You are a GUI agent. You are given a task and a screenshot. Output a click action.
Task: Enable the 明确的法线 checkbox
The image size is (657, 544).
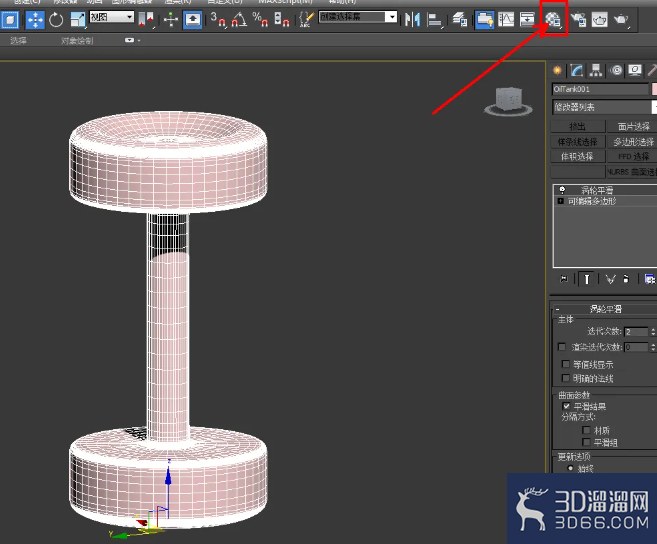coord(566,378)
